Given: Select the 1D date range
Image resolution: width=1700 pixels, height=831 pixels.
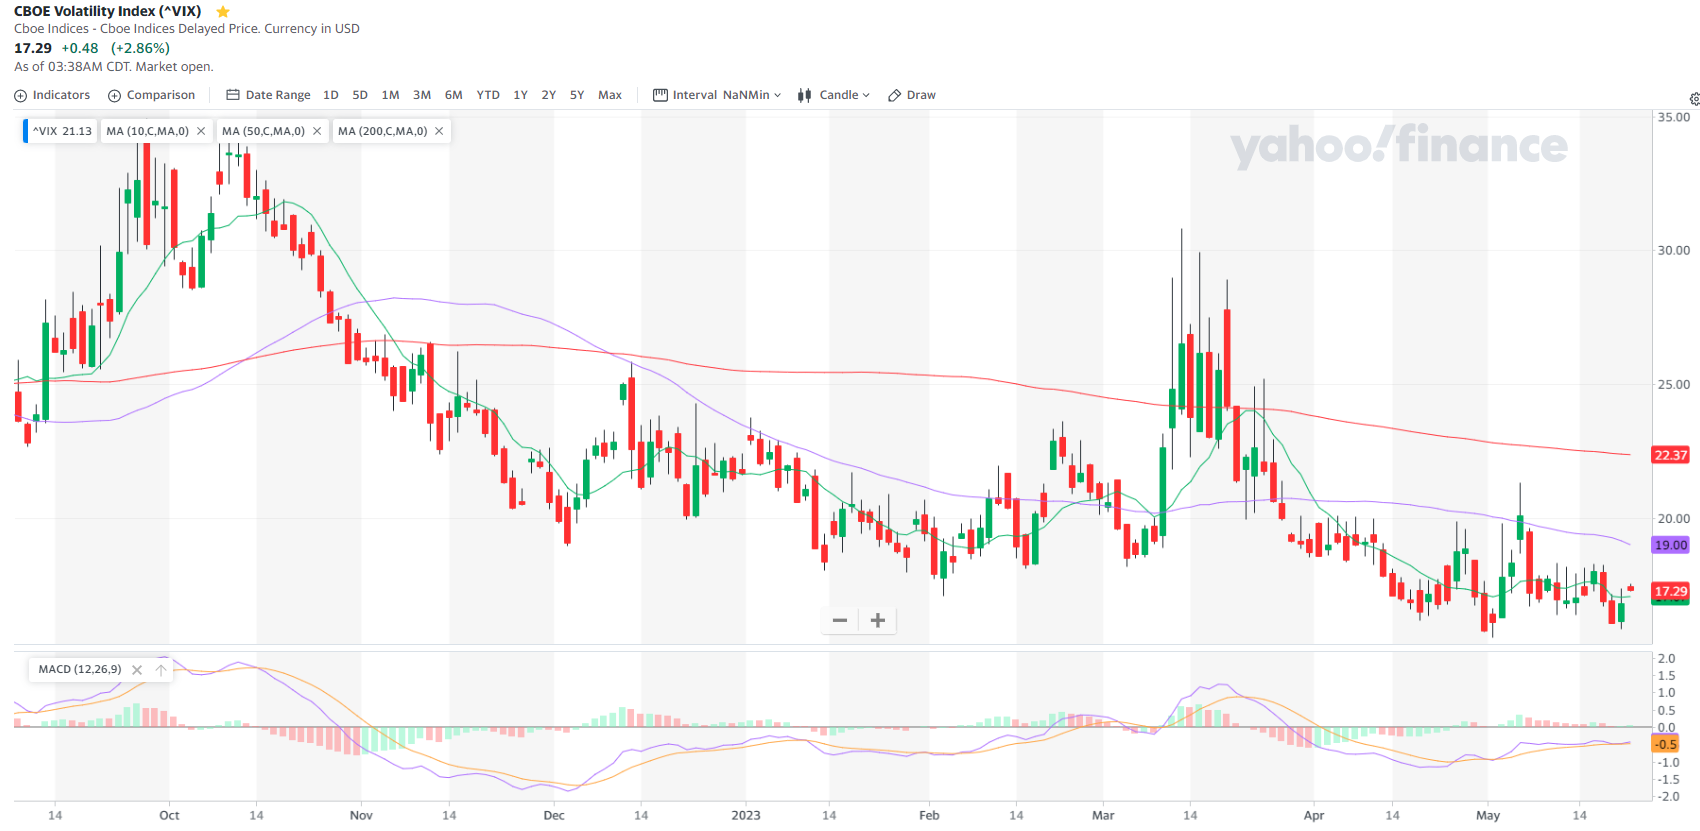Looking at the screenshot, I should coord(331,95).
